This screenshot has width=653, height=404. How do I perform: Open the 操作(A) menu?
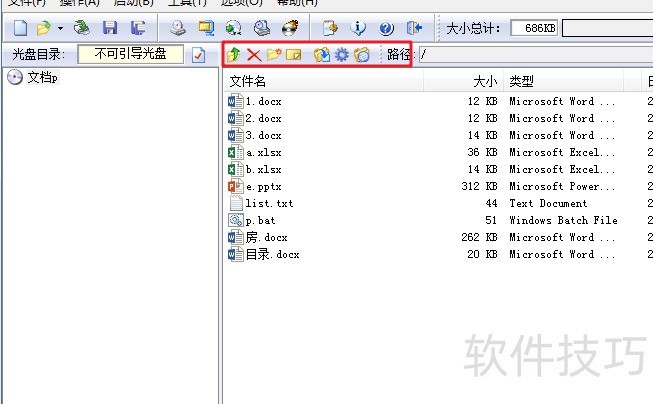click(79, 2)
